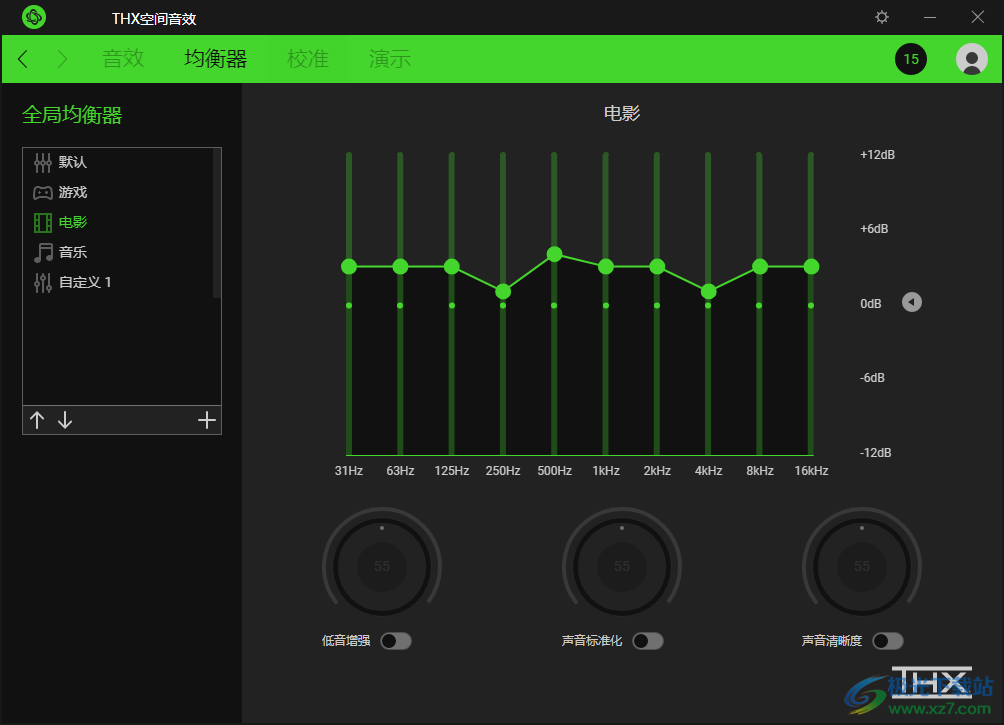The image size is (1004, 725).
Task: Open the user profile avatar icon
Action: (970, 59)
